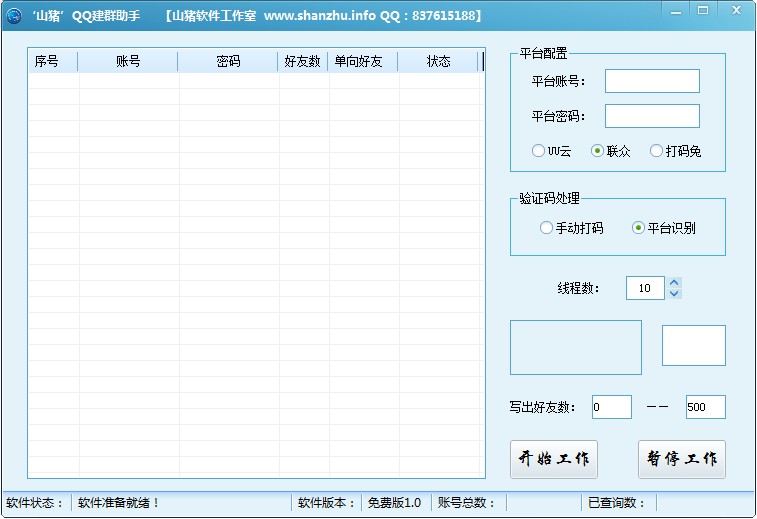Screen dimensions: 757x519
Task: Click the 线程数 label text
Action: pyautogui.click(x=578, y=289)
